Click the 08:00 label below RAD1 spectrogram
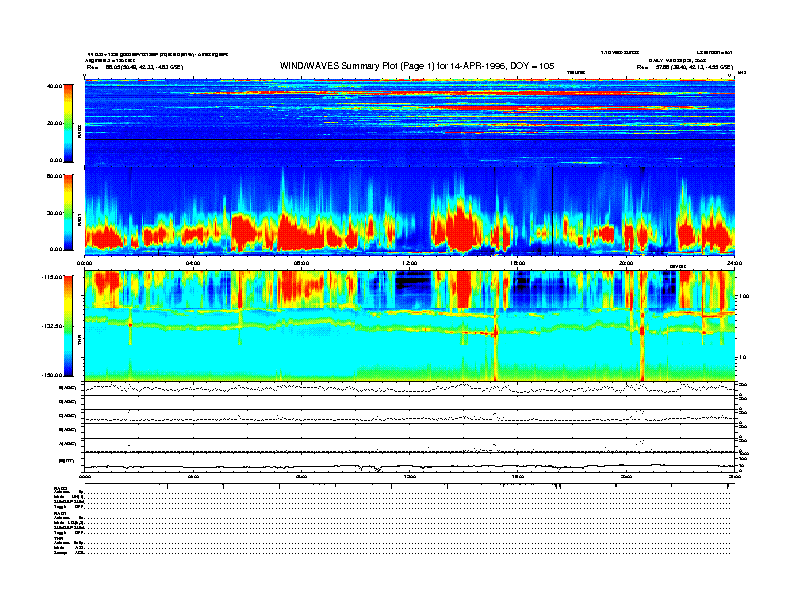 [301, 263]
